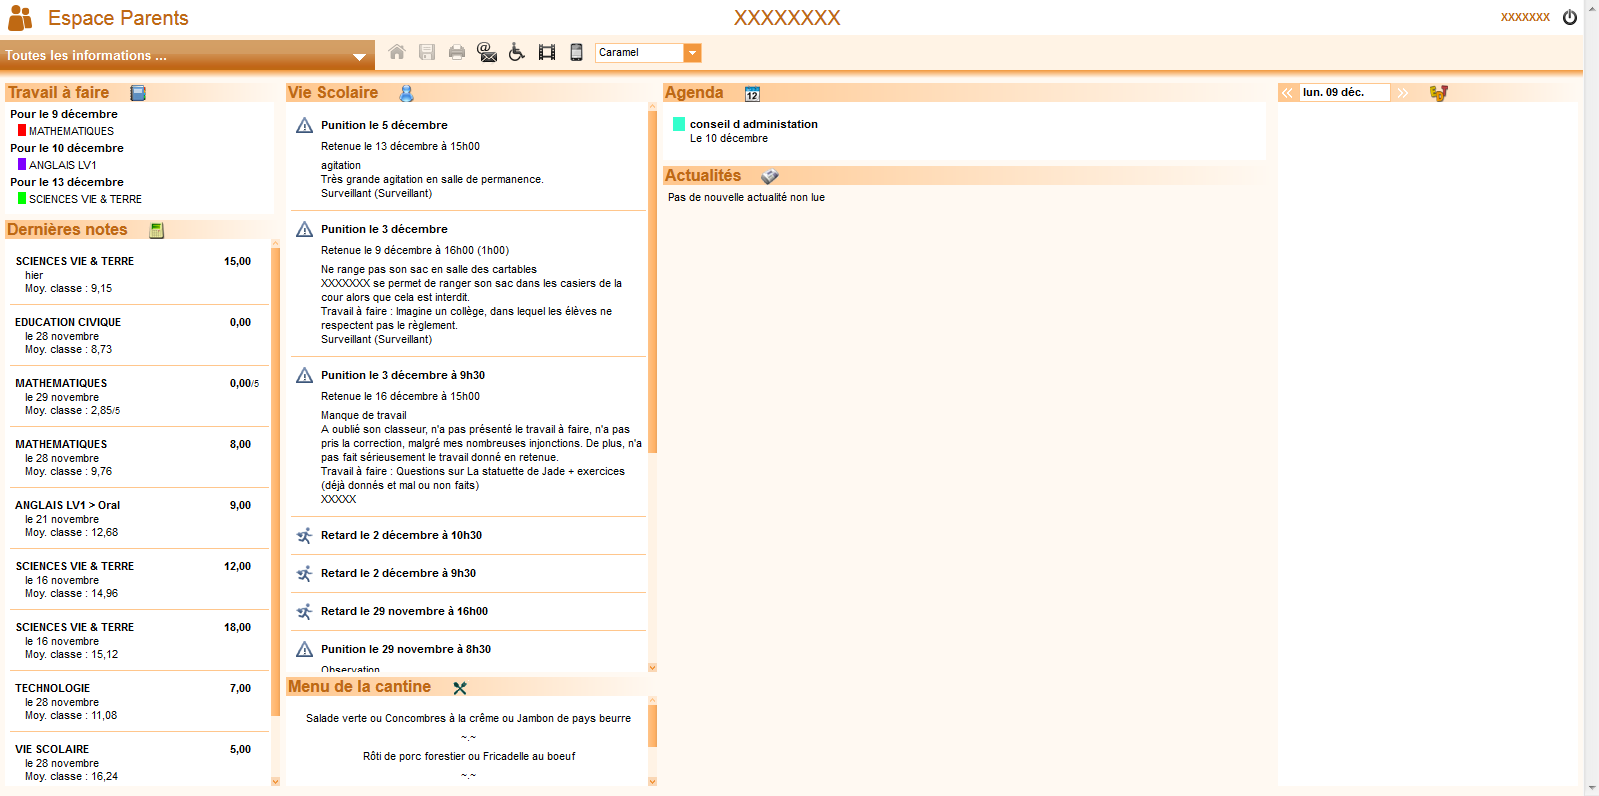Go to next day with right chevrons

[x=1403, y=93]
